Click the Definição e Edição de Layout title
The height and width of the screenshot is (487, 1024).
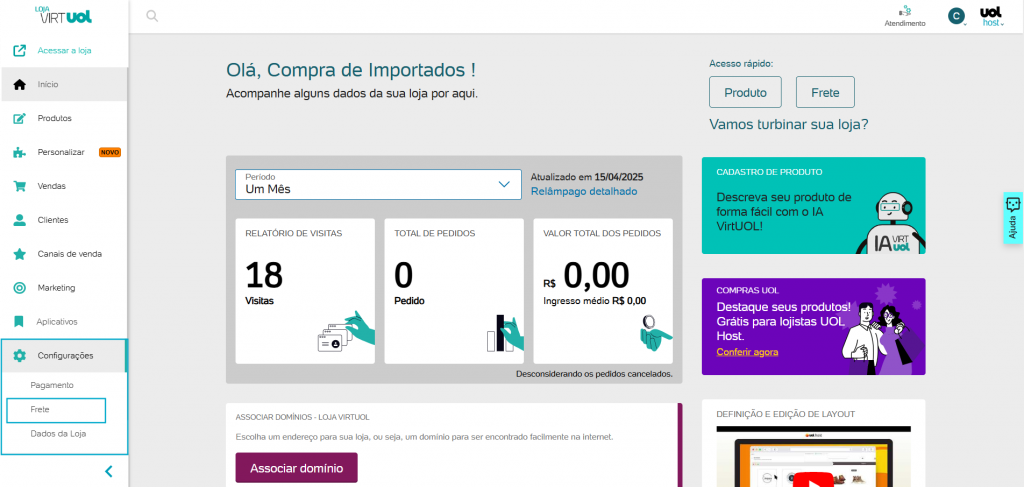(786, 414)
